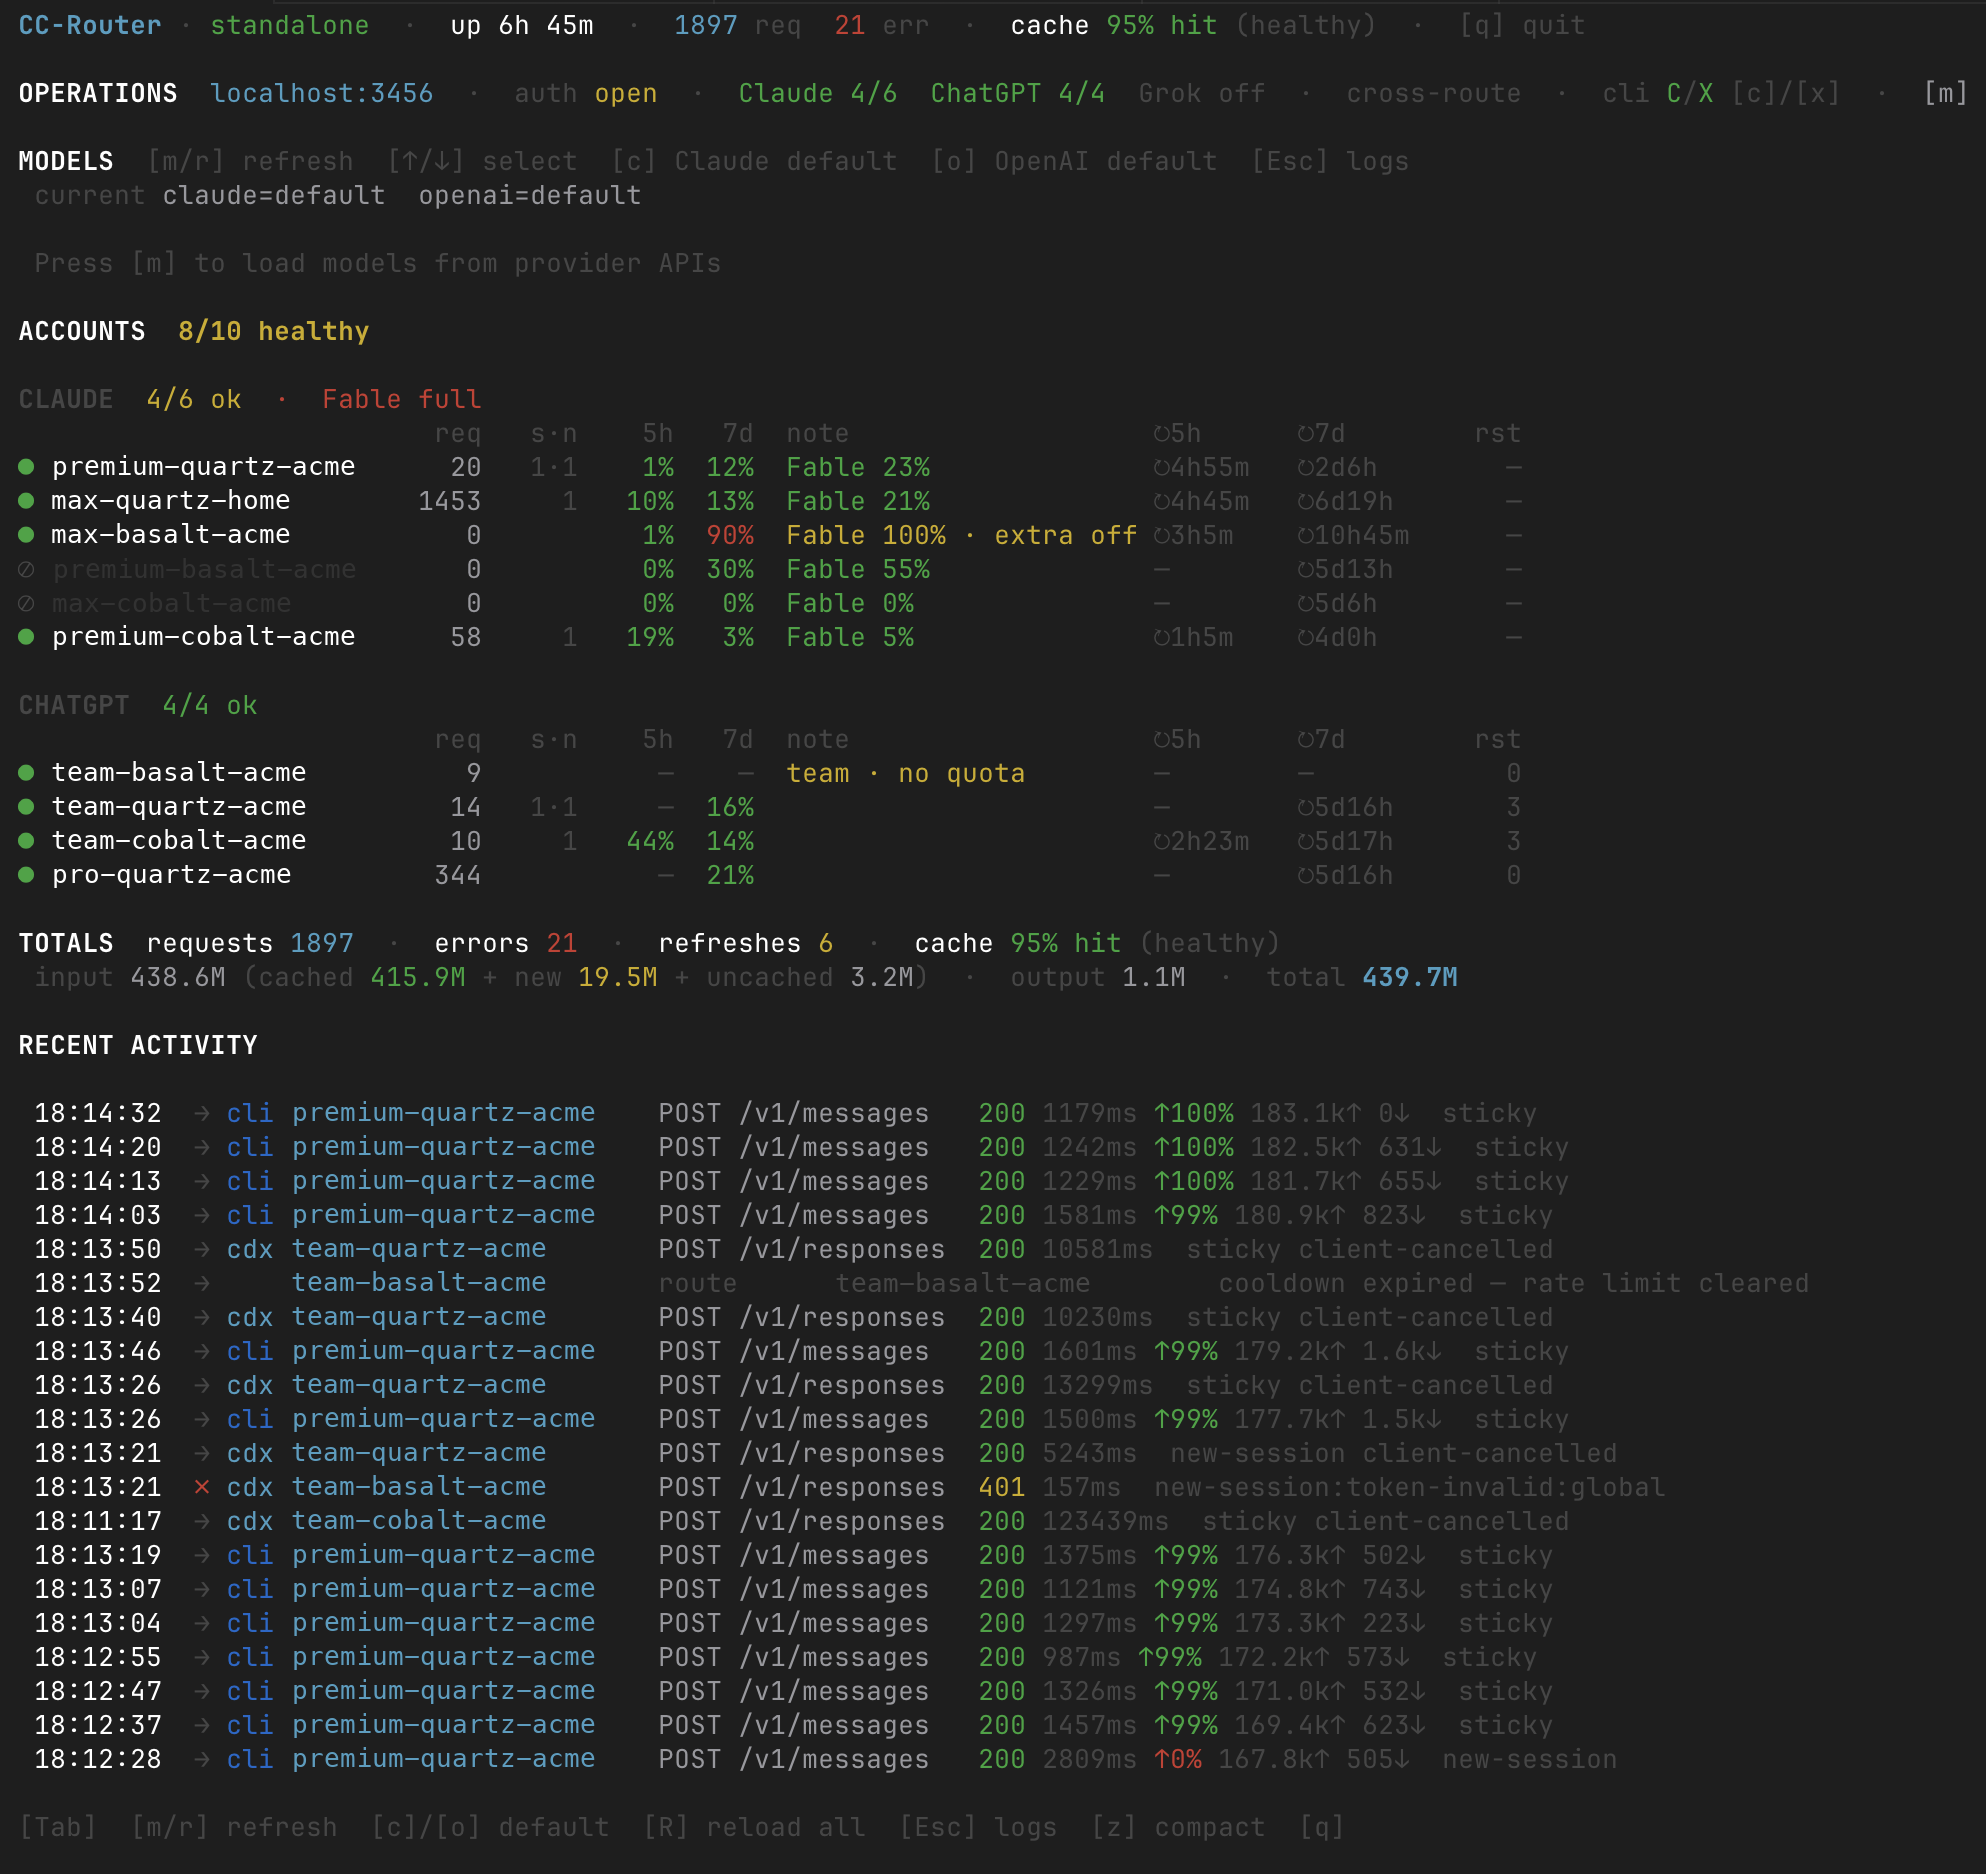This screenshot has height=1874, width=1986.
Task: Click the 'Fable full' warning in CLAUDE header
Action: point(402,399)
